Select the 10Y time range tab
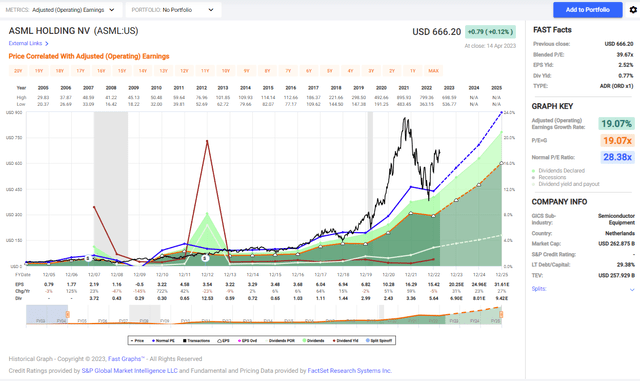 (x=226, y=71)
